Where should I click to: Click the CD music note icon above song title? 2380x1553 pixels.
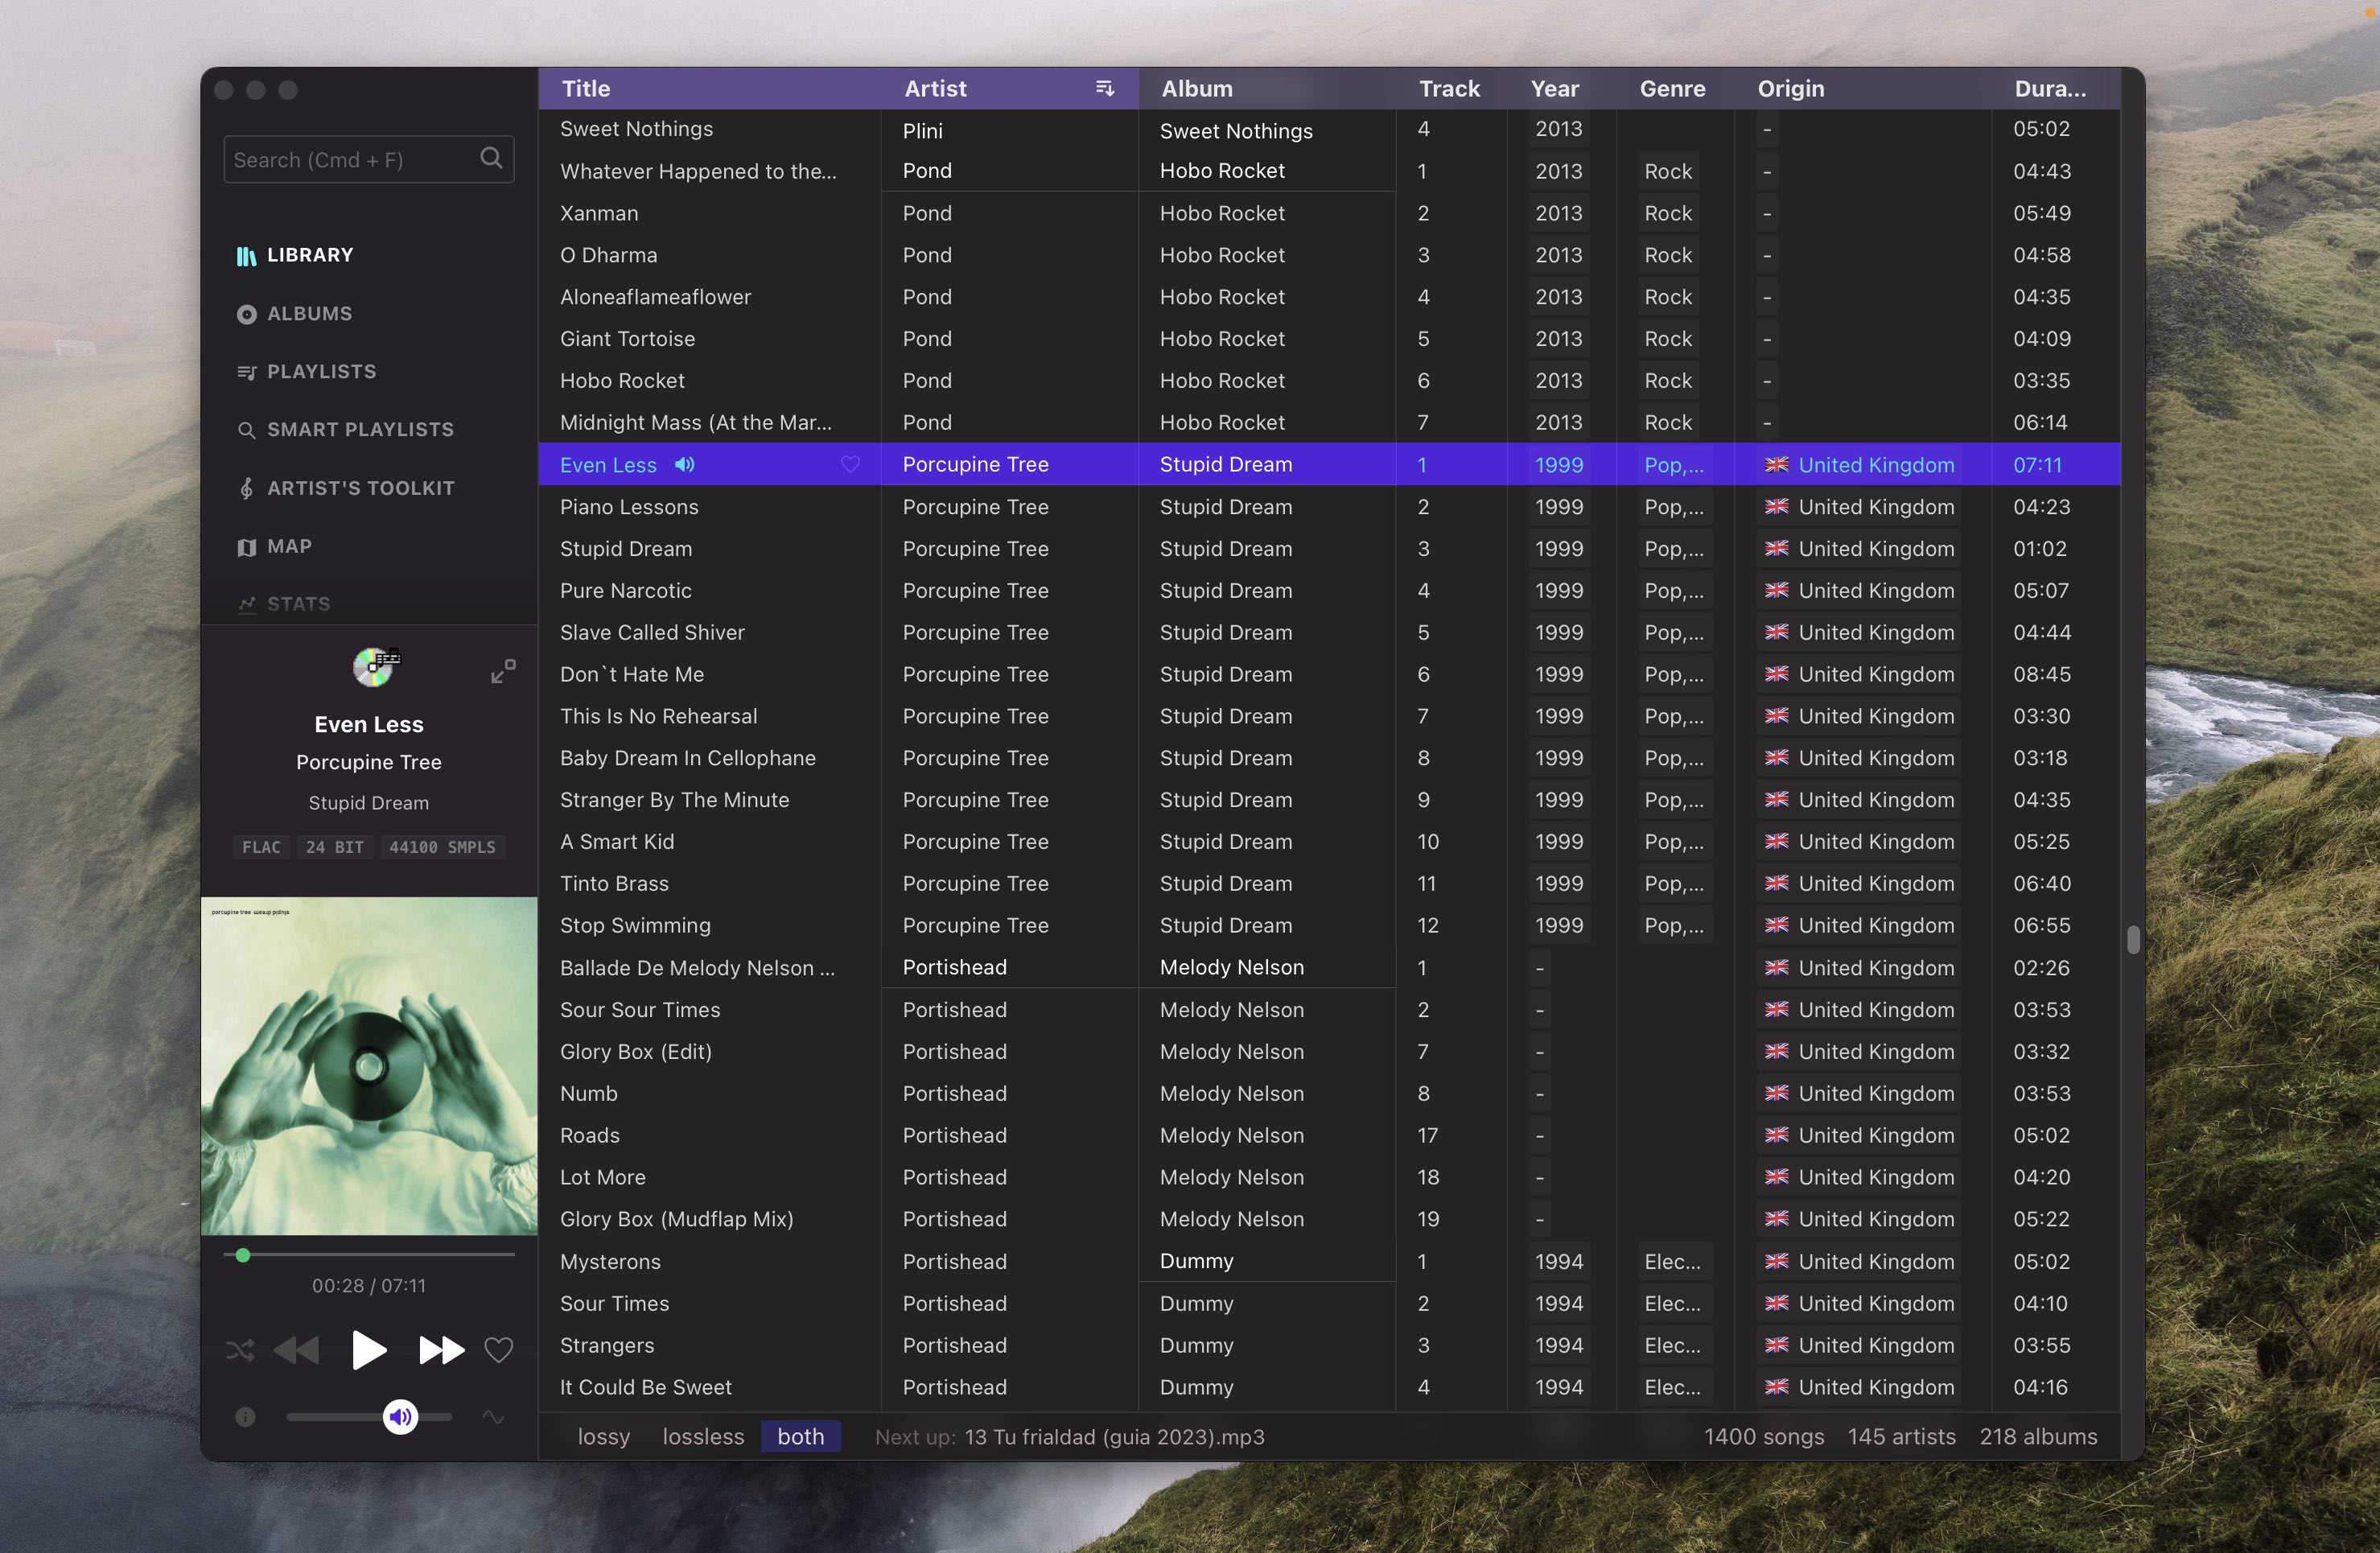point(376,666)
